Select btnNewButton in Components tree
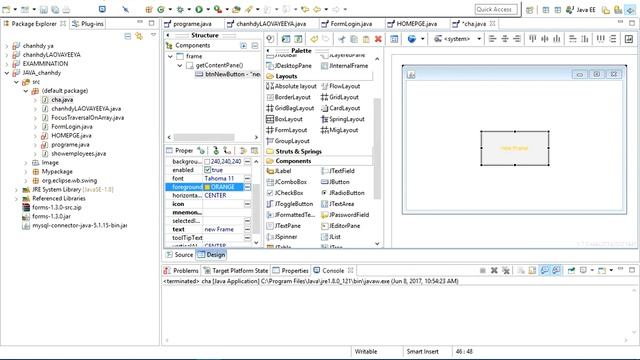The width and height of the screenshot is (640, 360). click(x=228, y=74)
